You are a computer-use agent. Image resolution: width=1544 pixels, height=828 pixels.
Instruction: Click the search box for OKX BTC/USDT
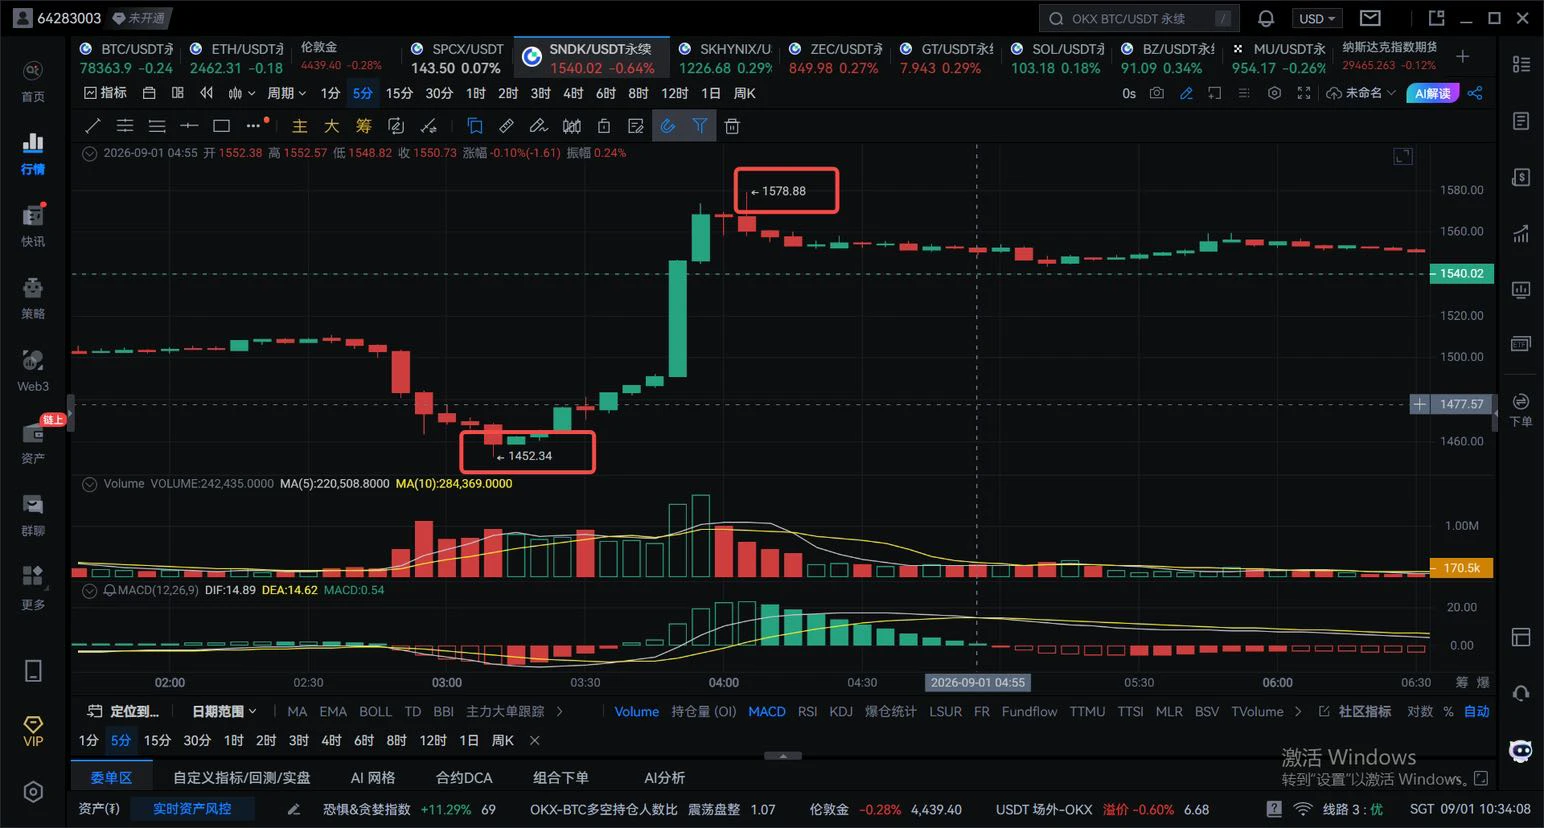(1139, 18)
